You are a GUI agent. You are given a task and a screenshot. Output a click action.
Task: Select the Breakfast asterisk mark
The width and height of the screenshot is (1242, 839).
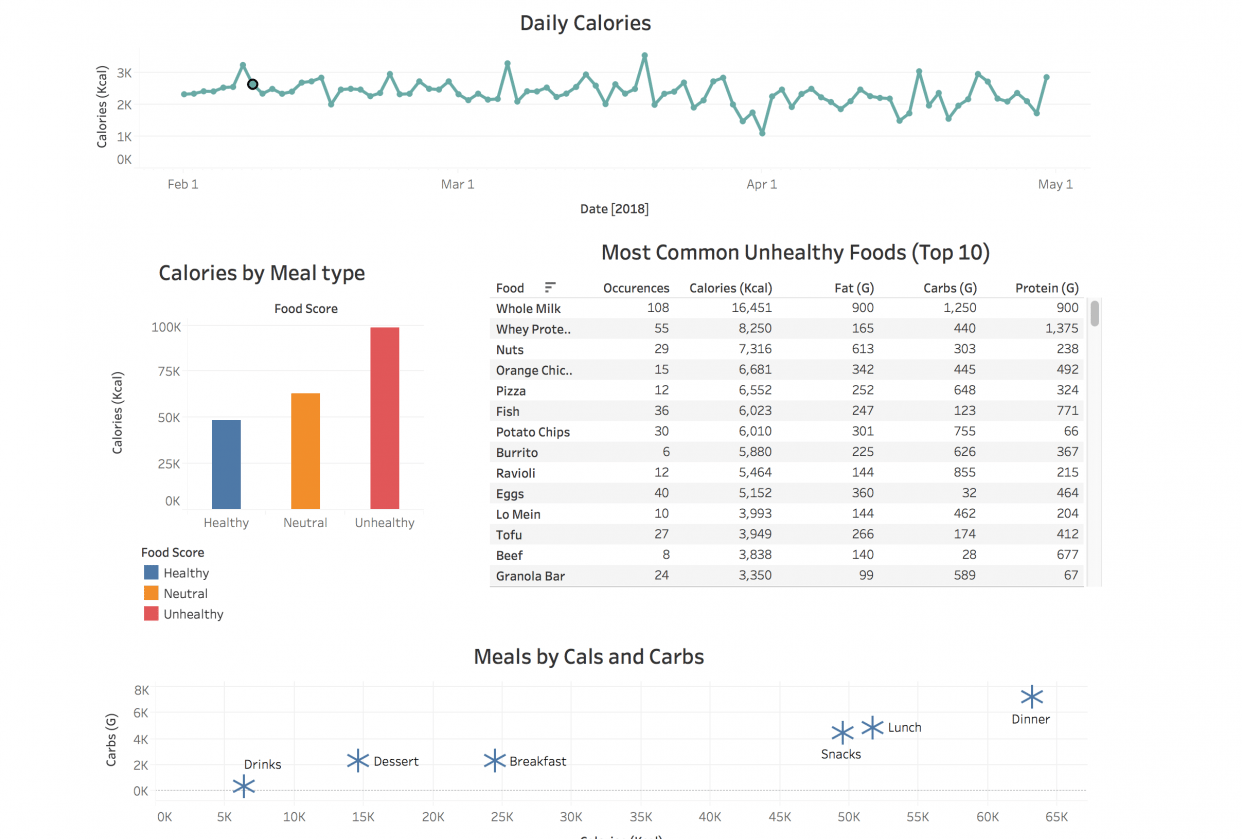click(494, 761)
